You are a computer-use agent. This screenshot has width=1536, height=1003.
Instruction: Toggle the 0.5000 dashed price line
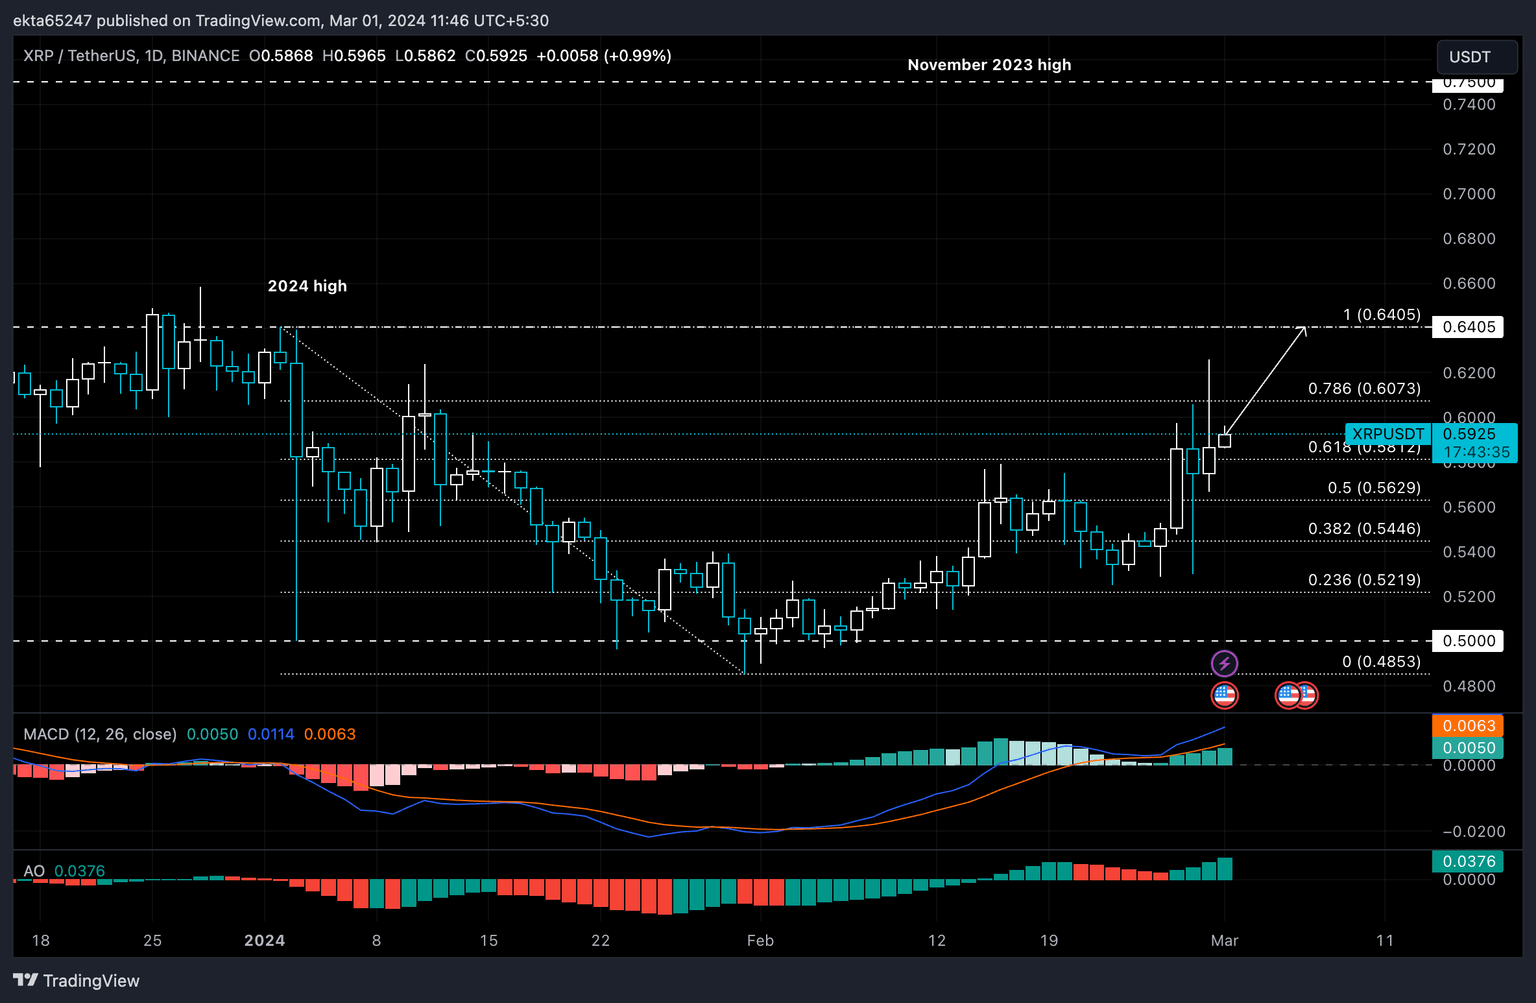tap(1469, 640)
